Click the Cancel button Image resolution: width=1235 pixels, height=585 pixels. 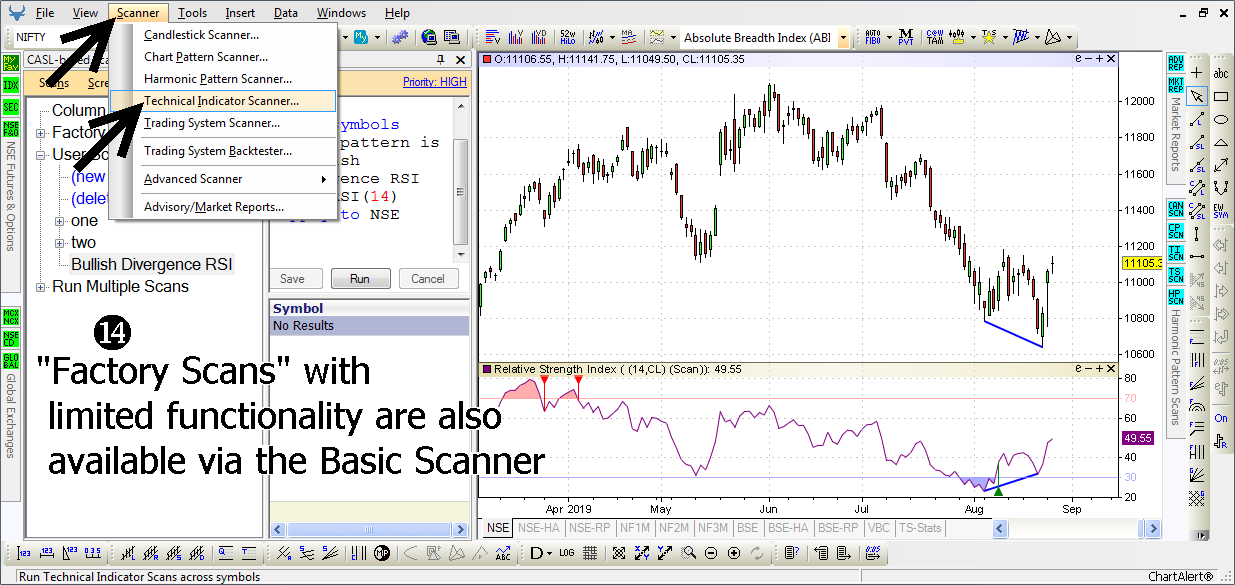(428, 279)
